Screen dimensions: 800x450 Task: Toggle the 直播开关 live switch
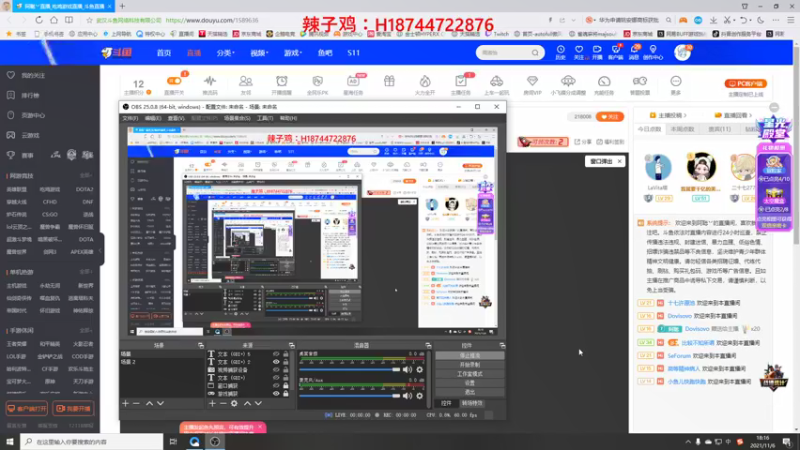[x=174, y=81]
